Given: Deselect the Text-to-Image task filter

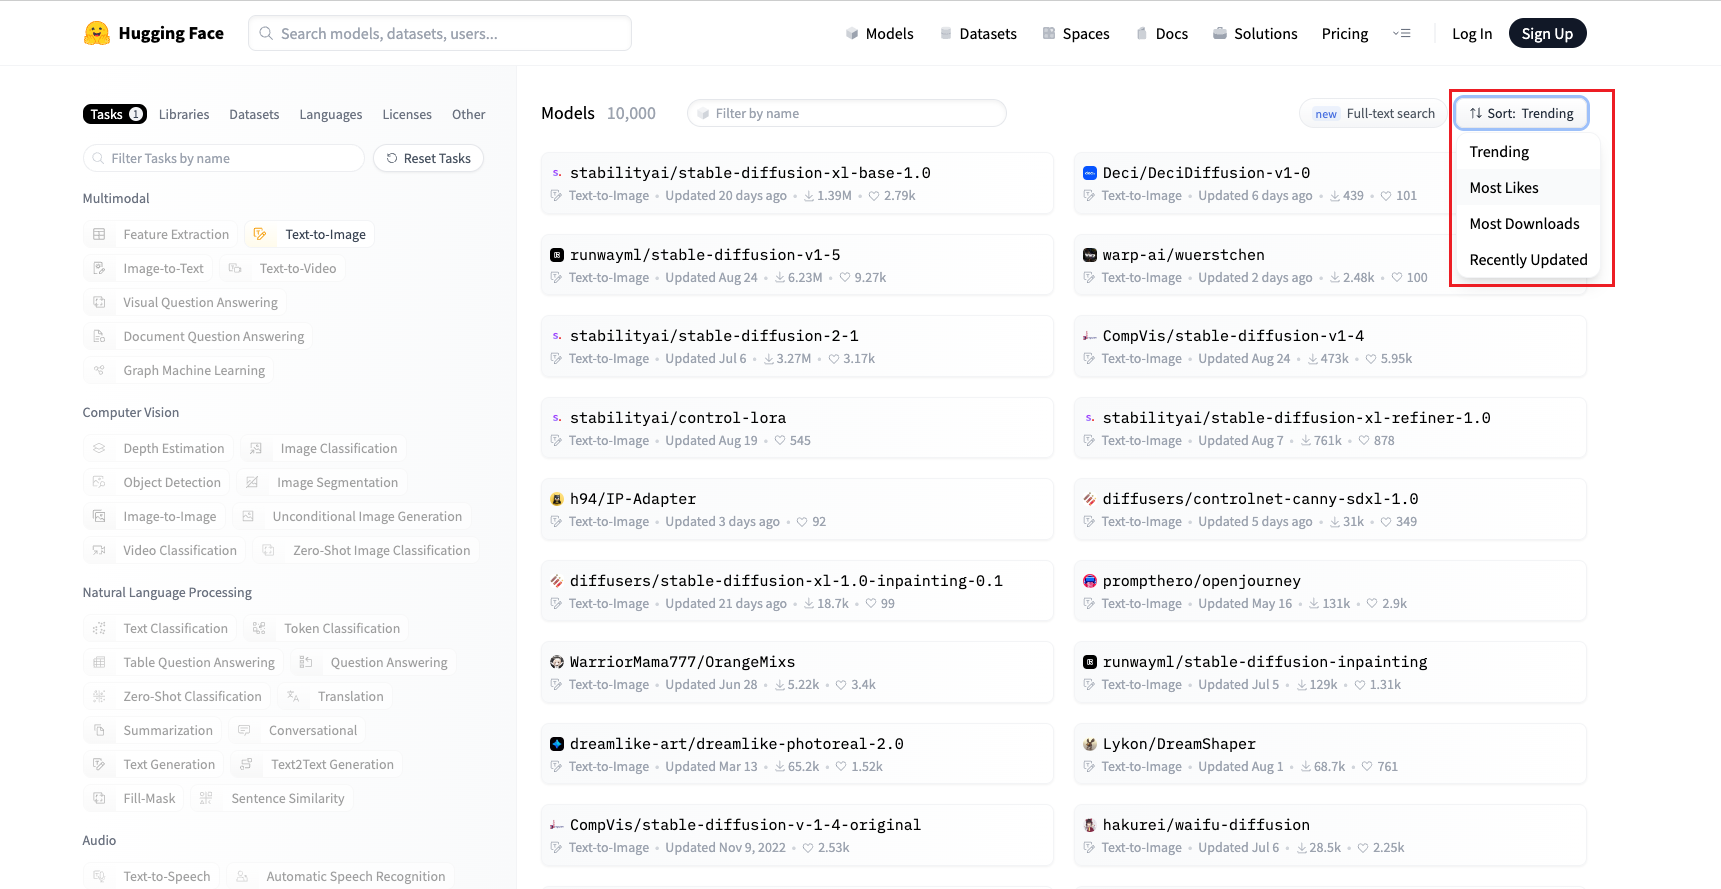Looking at the screenshot, I should click(x=311, y=234).
